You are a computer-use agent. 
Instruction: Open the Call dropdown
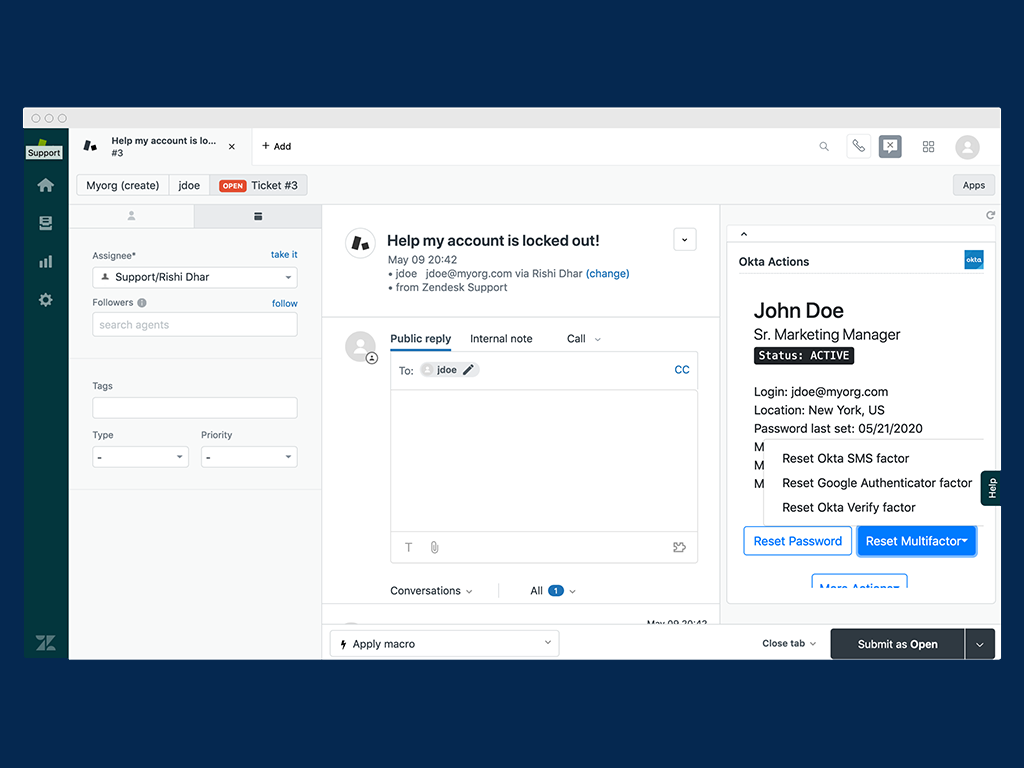point(584,339)
